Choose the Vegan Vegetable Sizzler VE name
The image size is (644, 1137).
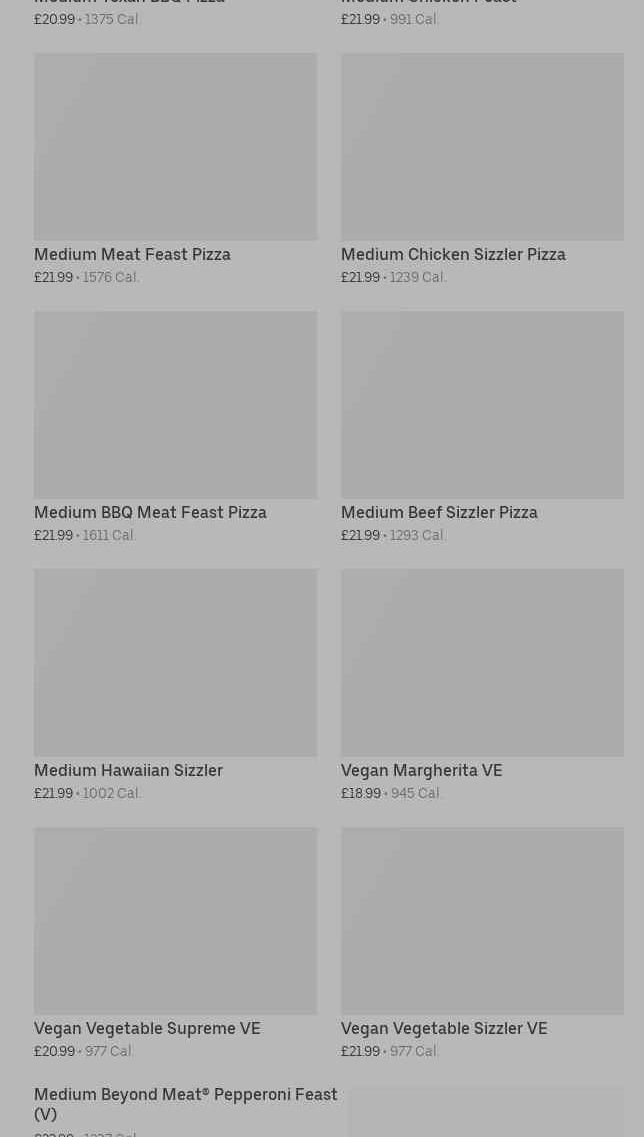(x=444, y=1028)
